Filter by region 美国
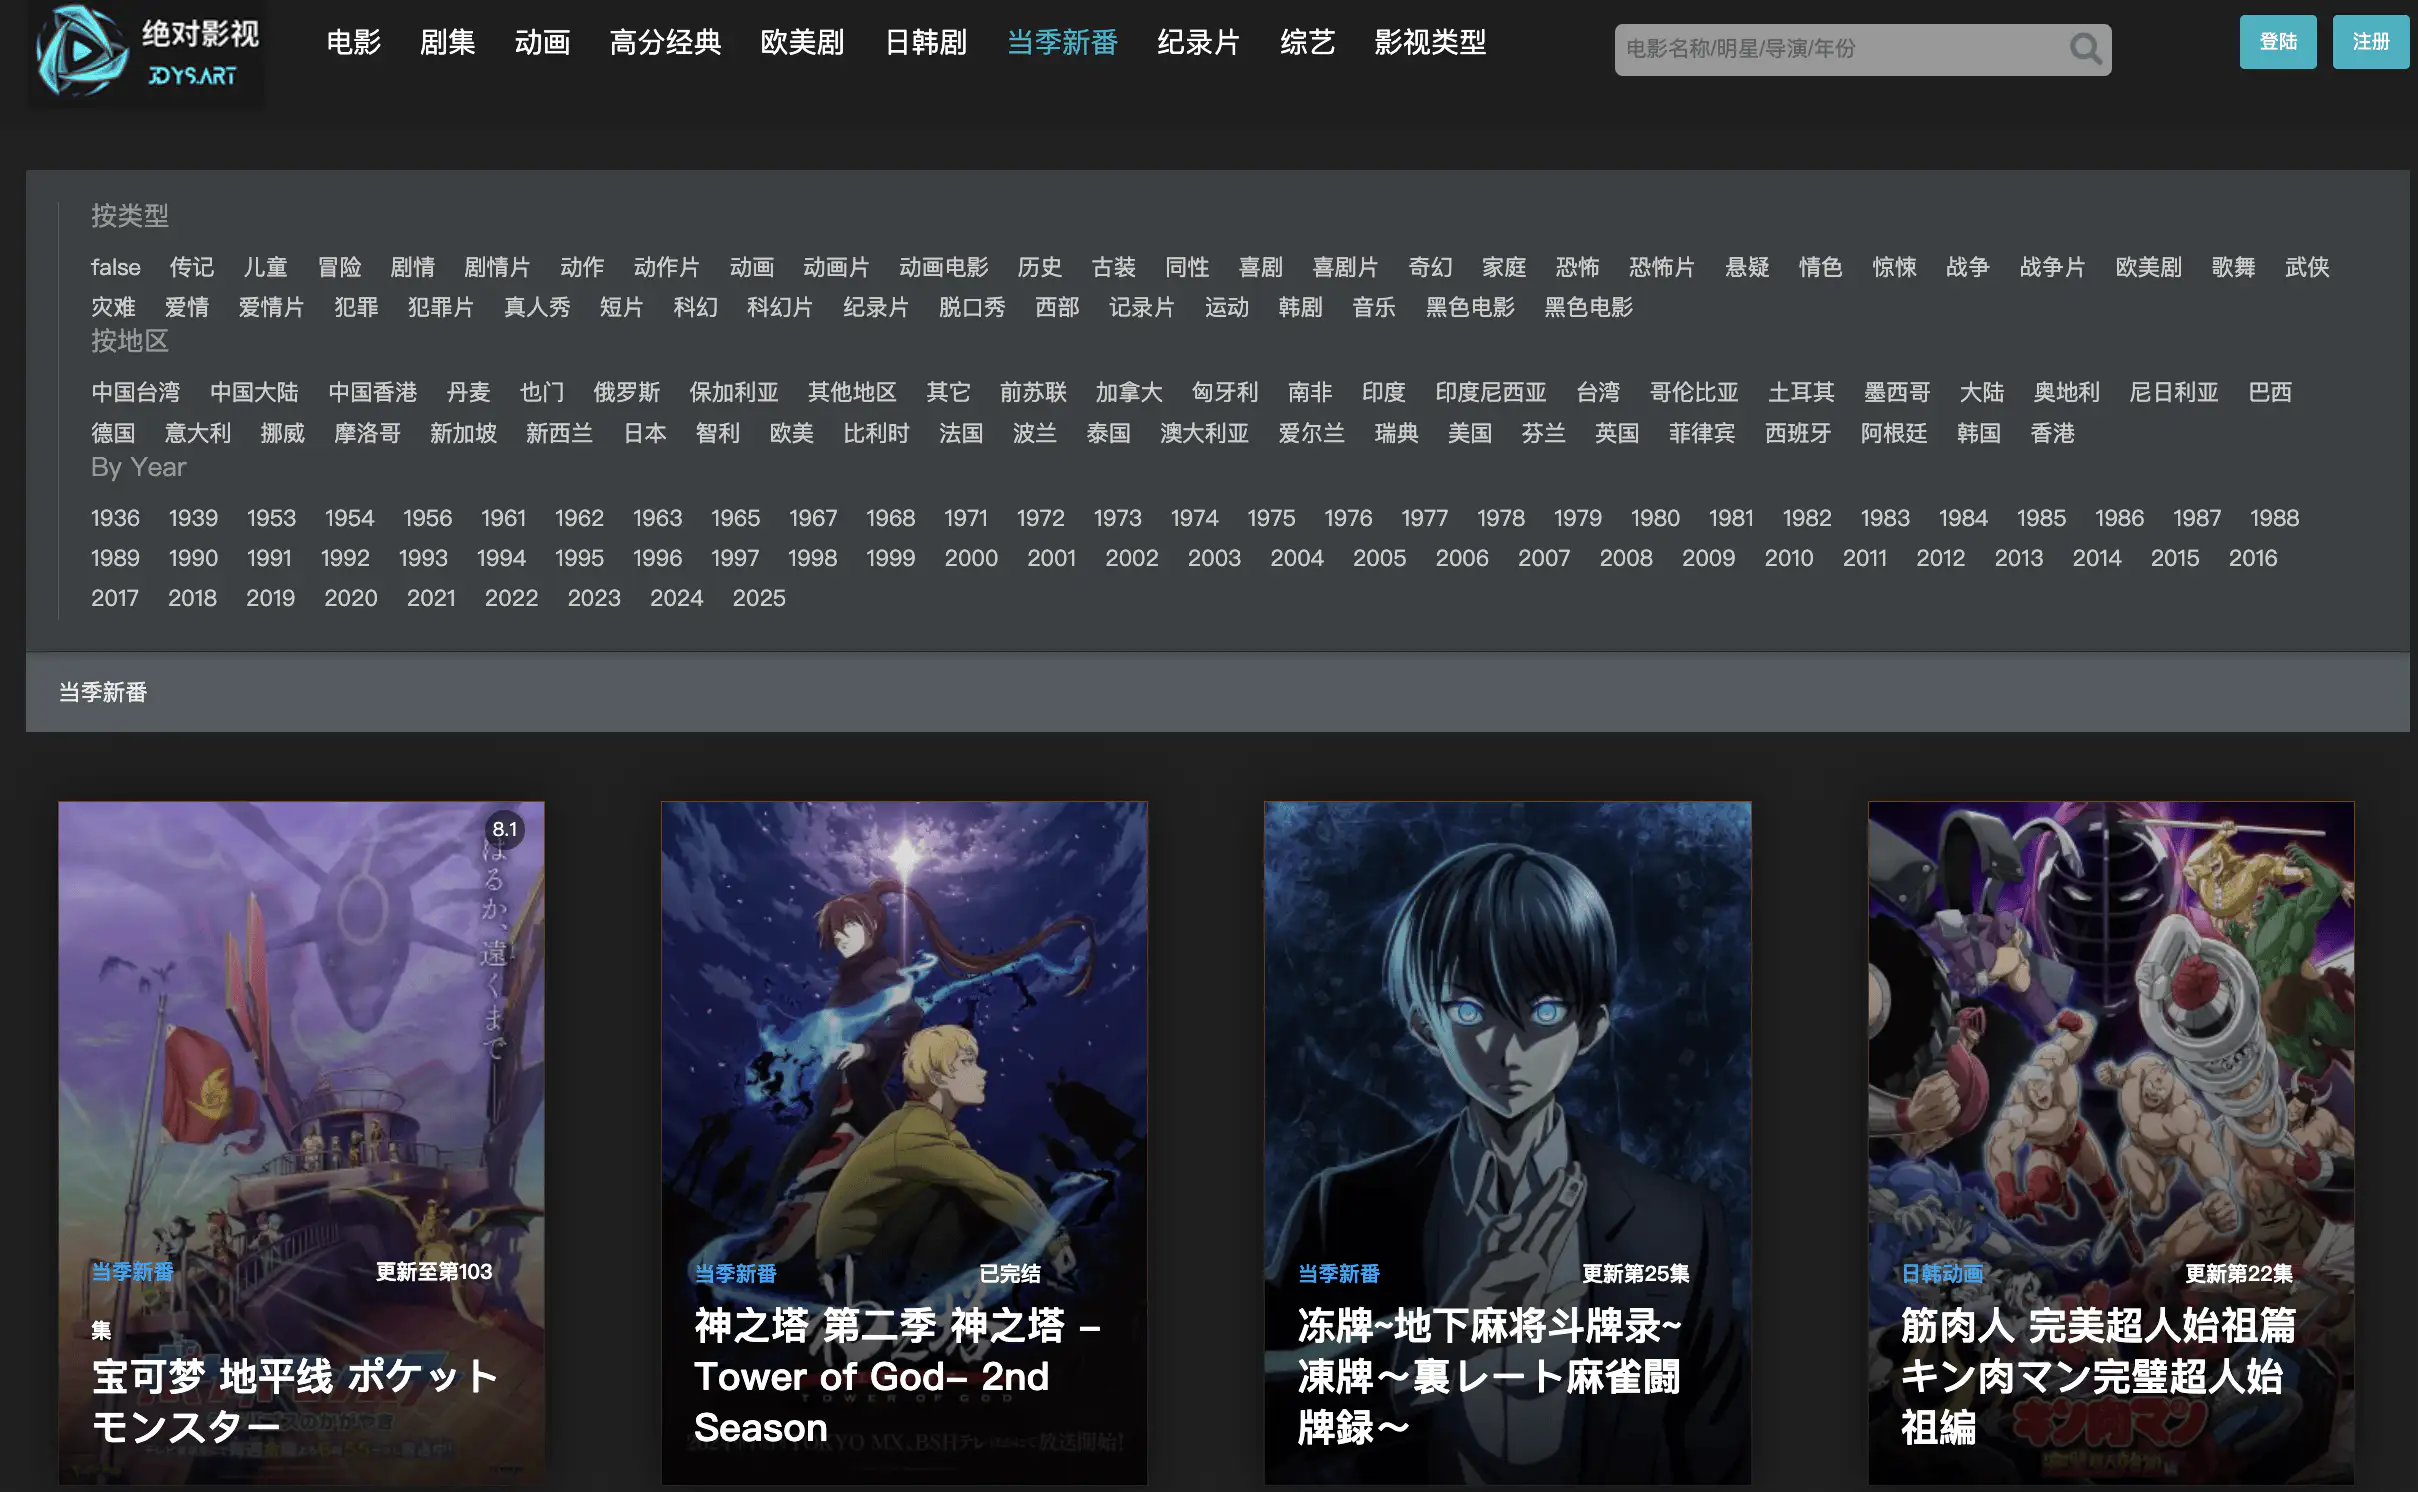 [x=1469, y=433]
